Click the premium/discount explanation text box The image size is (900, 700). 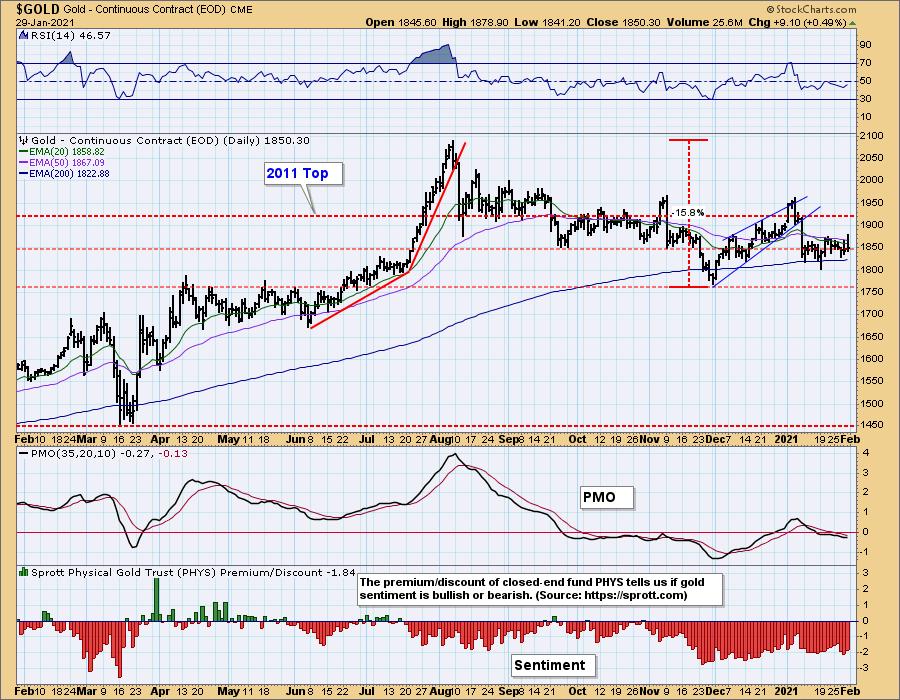pyautogui.click(x=540, y=589)
